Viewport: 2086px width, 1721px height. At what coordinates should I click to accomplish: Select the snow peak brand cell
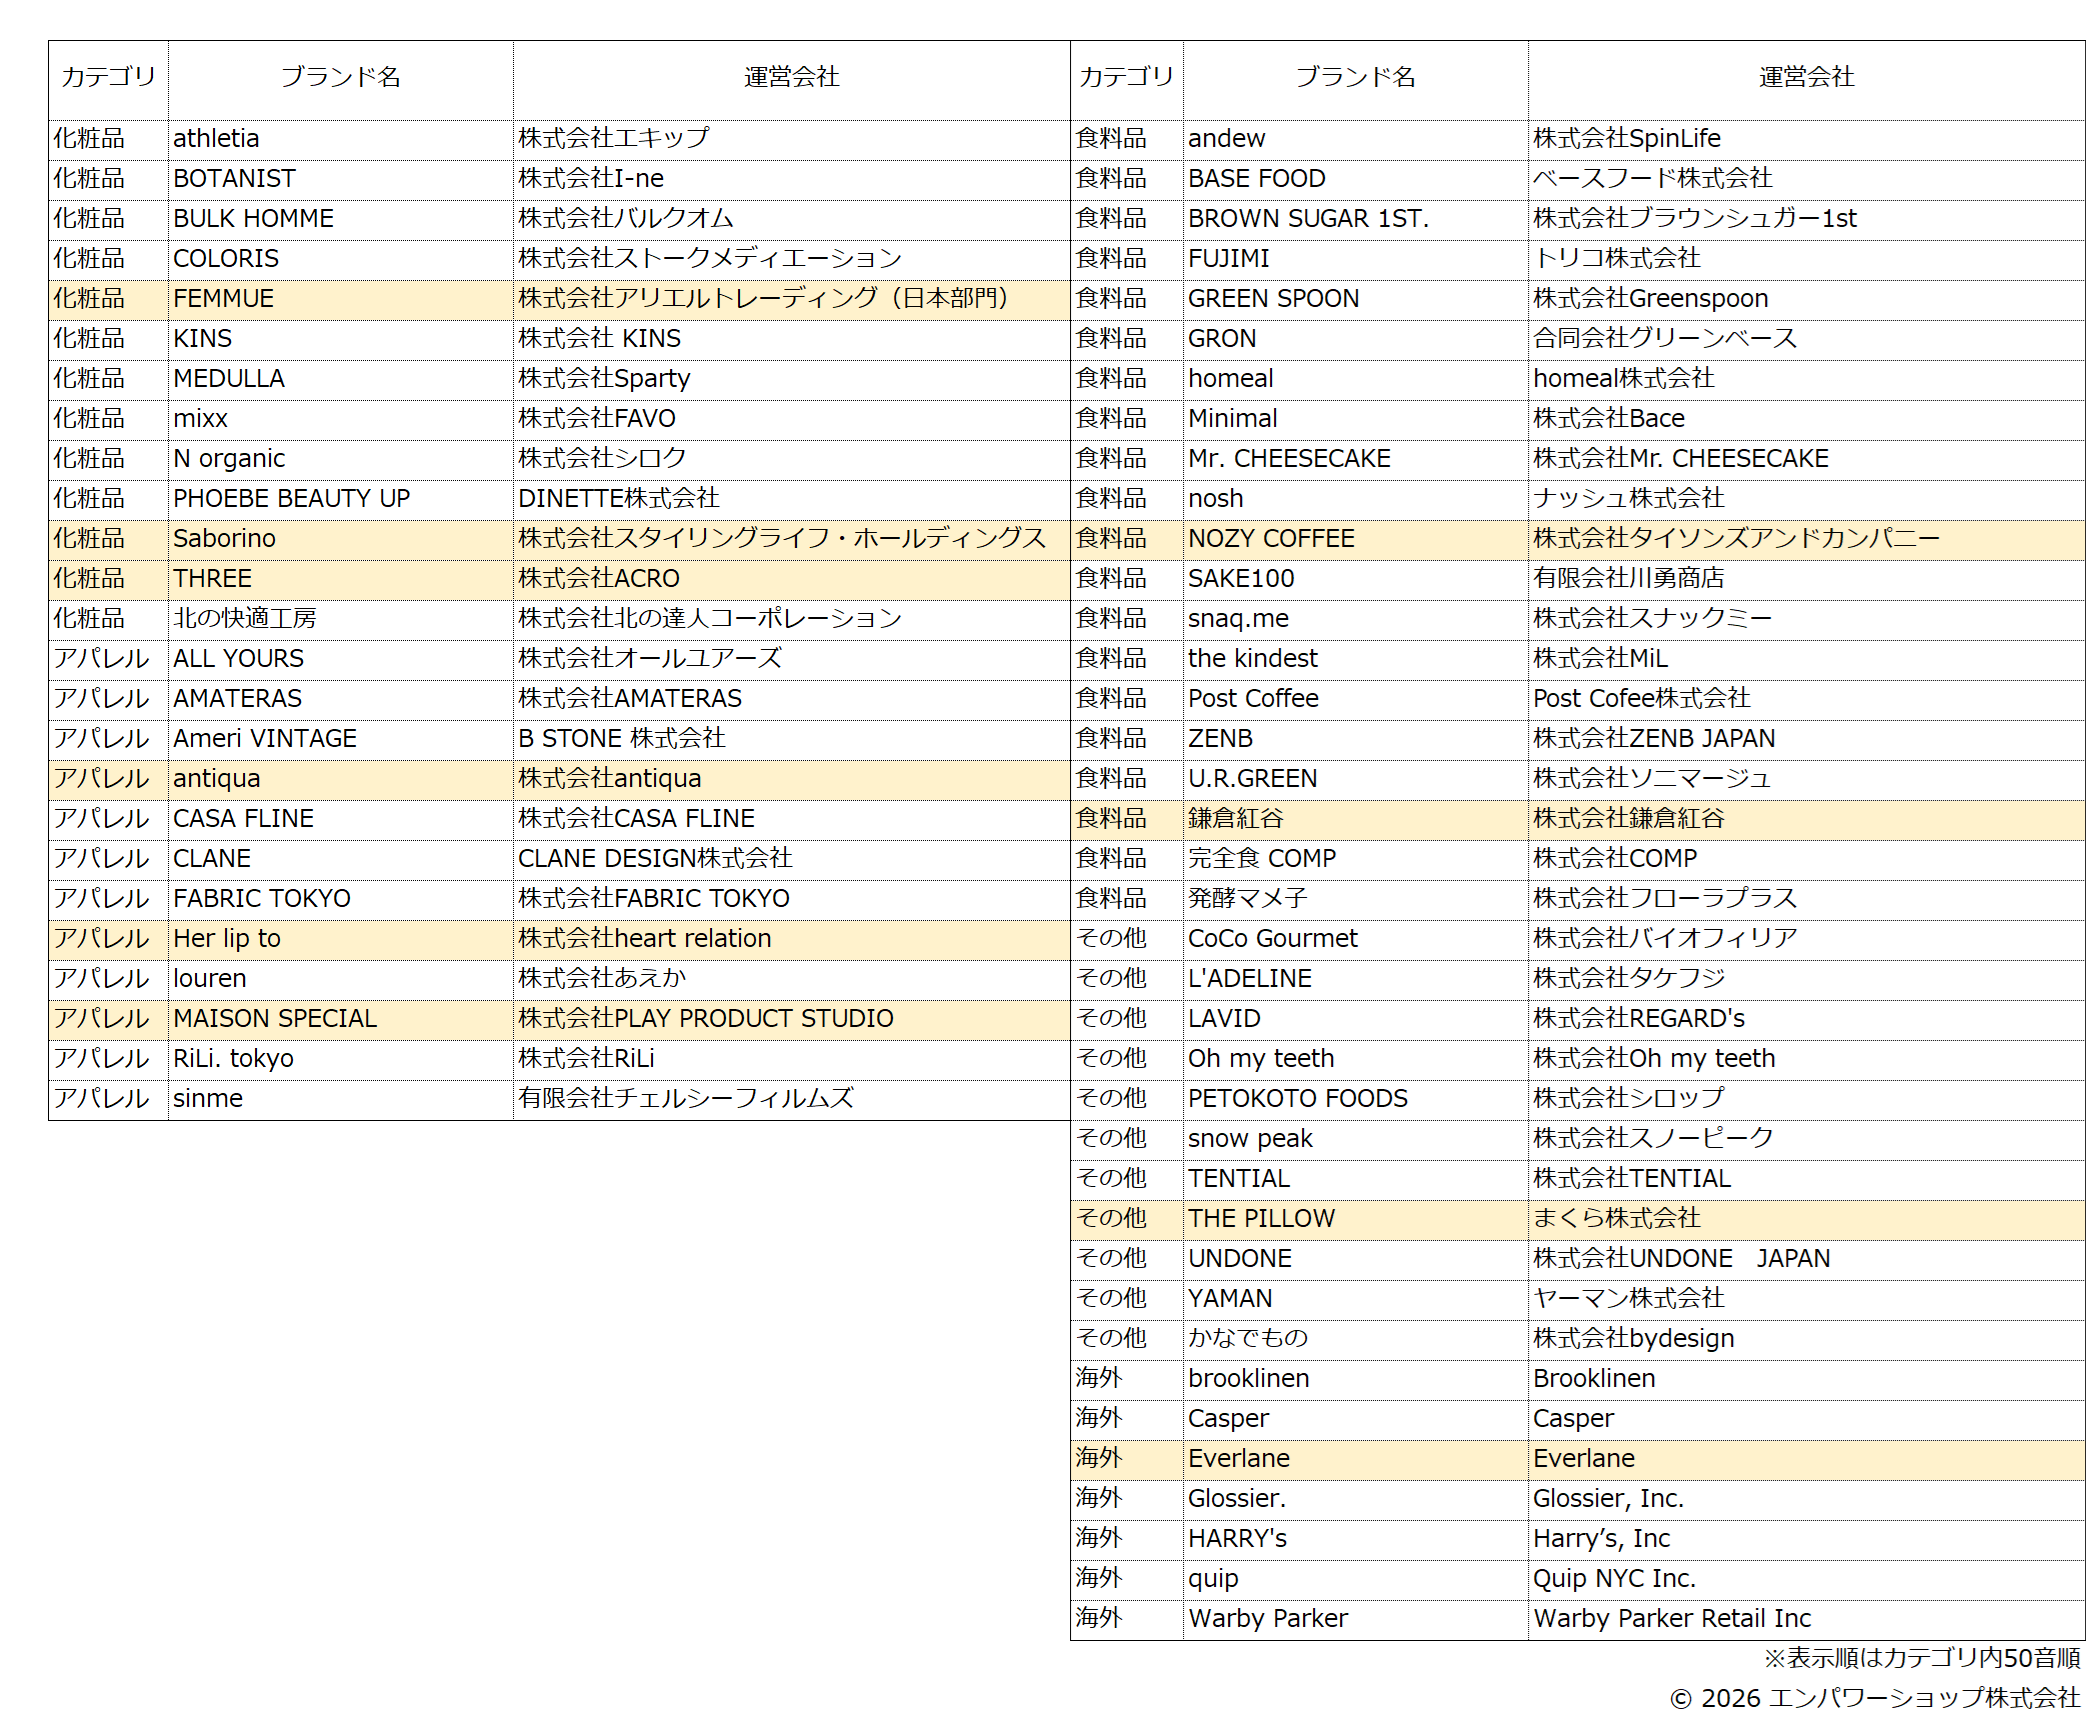(1250, 1139)
